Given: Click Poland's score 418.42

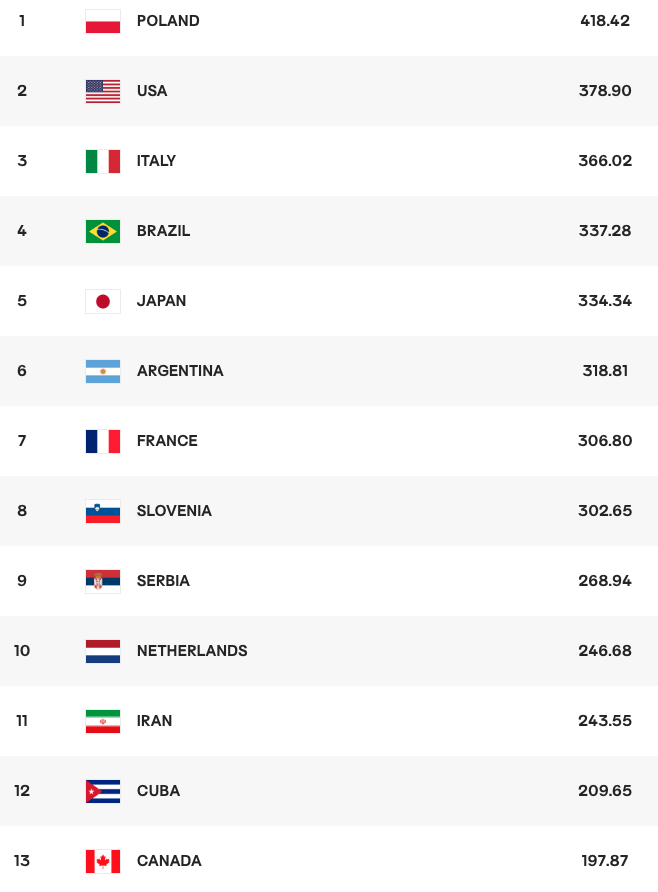Looking at the screenshot, I should pyautogui.click(x=605, y=21).
